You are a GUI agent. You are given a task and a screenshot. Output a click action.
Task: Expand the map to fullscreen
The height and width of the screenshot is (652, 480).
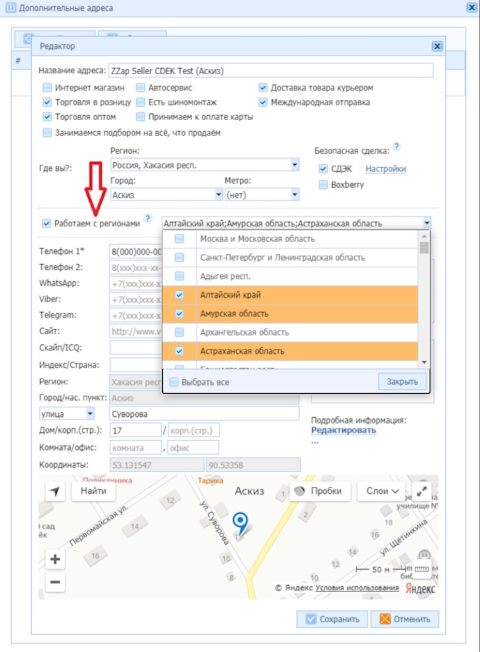click(421, 491)
